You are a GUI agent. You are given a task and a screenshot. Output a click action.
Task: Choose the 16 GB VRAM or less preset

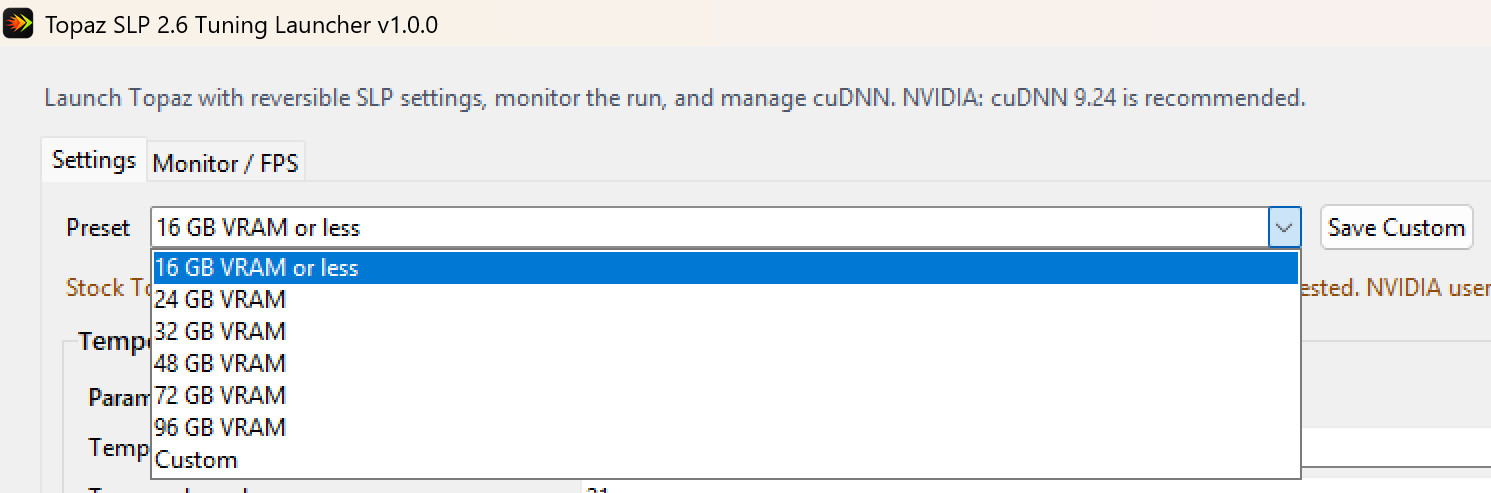(x=725, y=268)
